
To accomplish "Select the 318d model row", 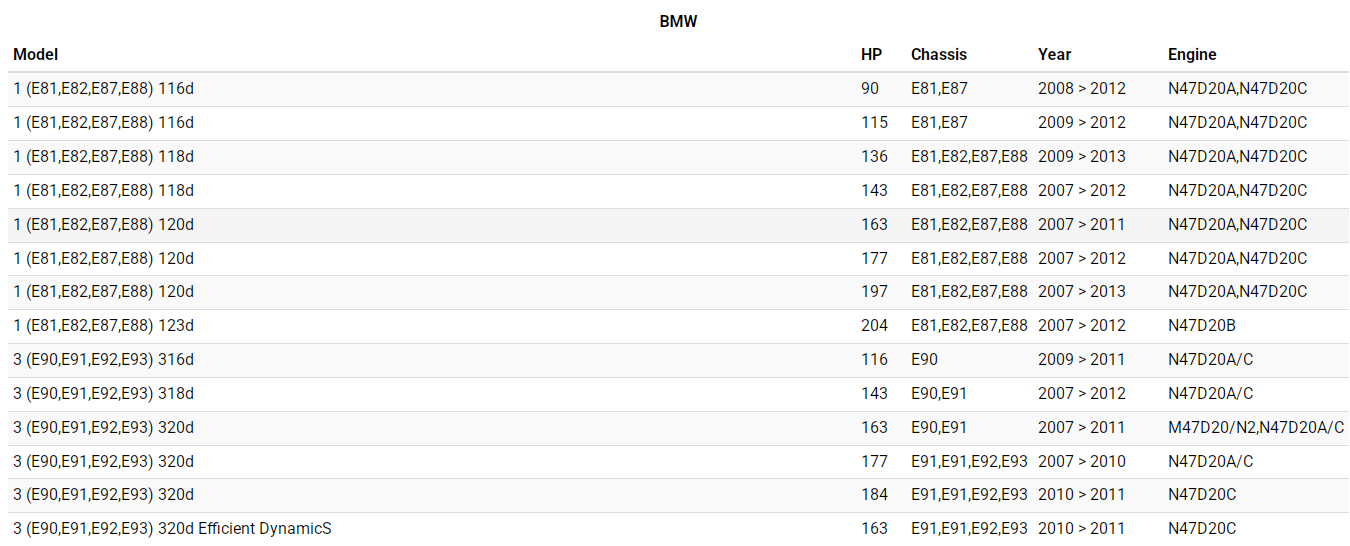I will (104, 394).
